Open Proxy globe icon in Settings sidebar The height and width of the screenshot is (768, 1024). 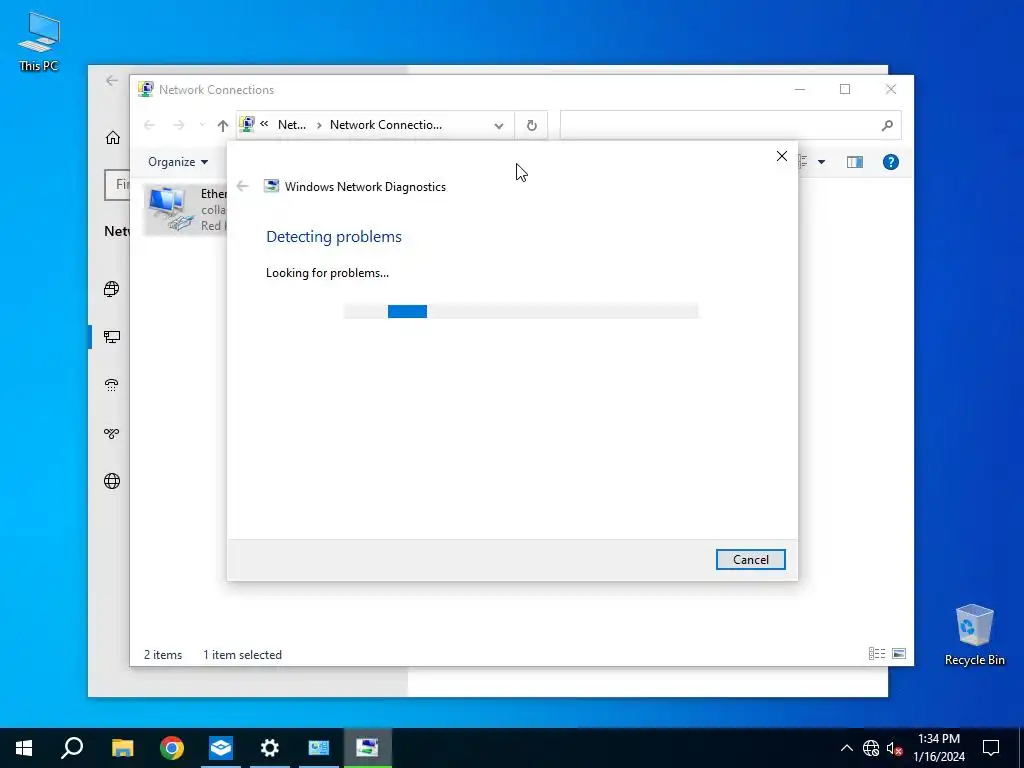click(x=112, y=481)
